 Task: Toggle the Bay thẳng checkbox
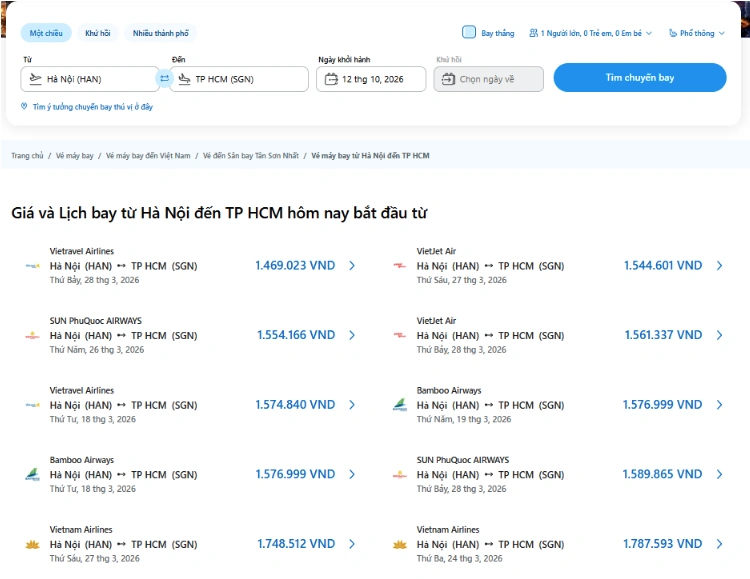(469, 32)
